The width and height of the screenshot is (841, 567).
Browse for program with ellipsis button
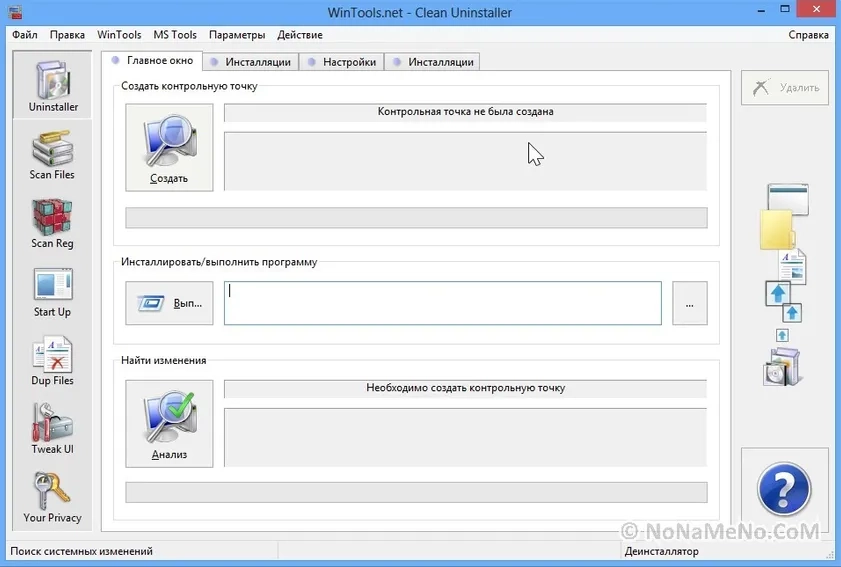(x=689, y=303)
